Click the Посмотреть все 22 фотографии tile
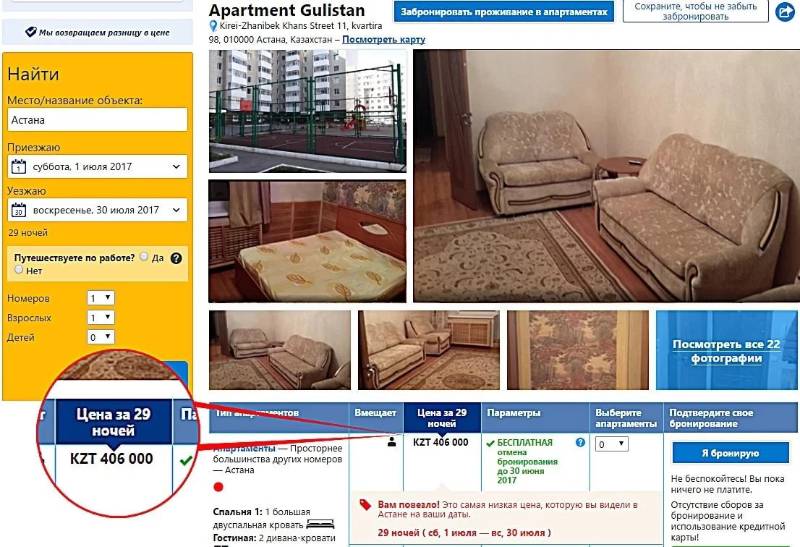Image resolution: width=800 pixels, height=547 pixels. coord(727,350)
